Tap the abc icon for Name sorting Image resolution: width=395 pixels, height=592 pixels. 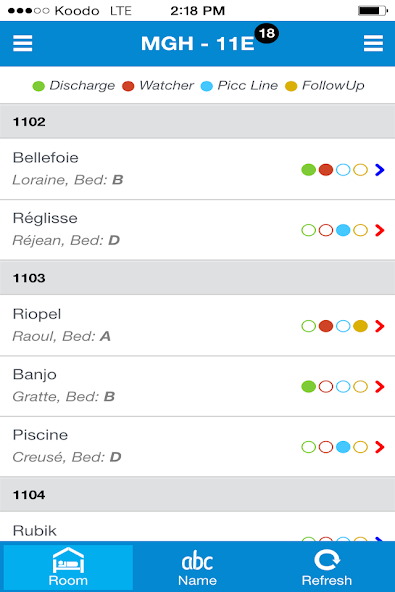tap(197, 562)
